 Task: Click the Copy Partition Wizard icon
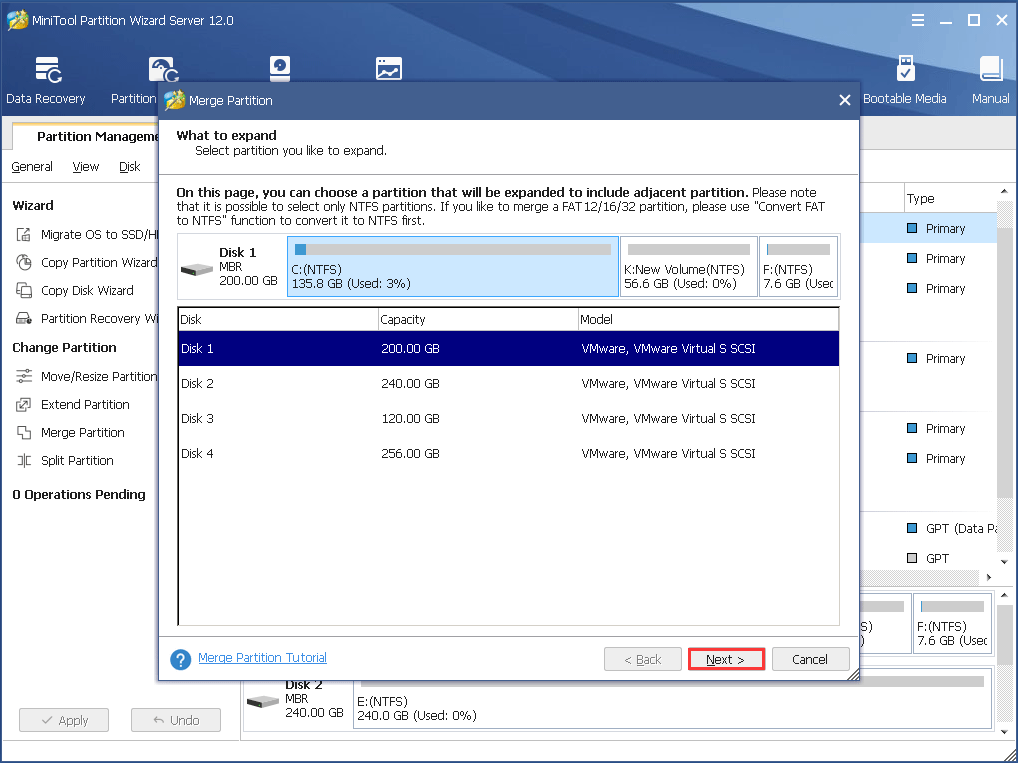click(24, 262)
